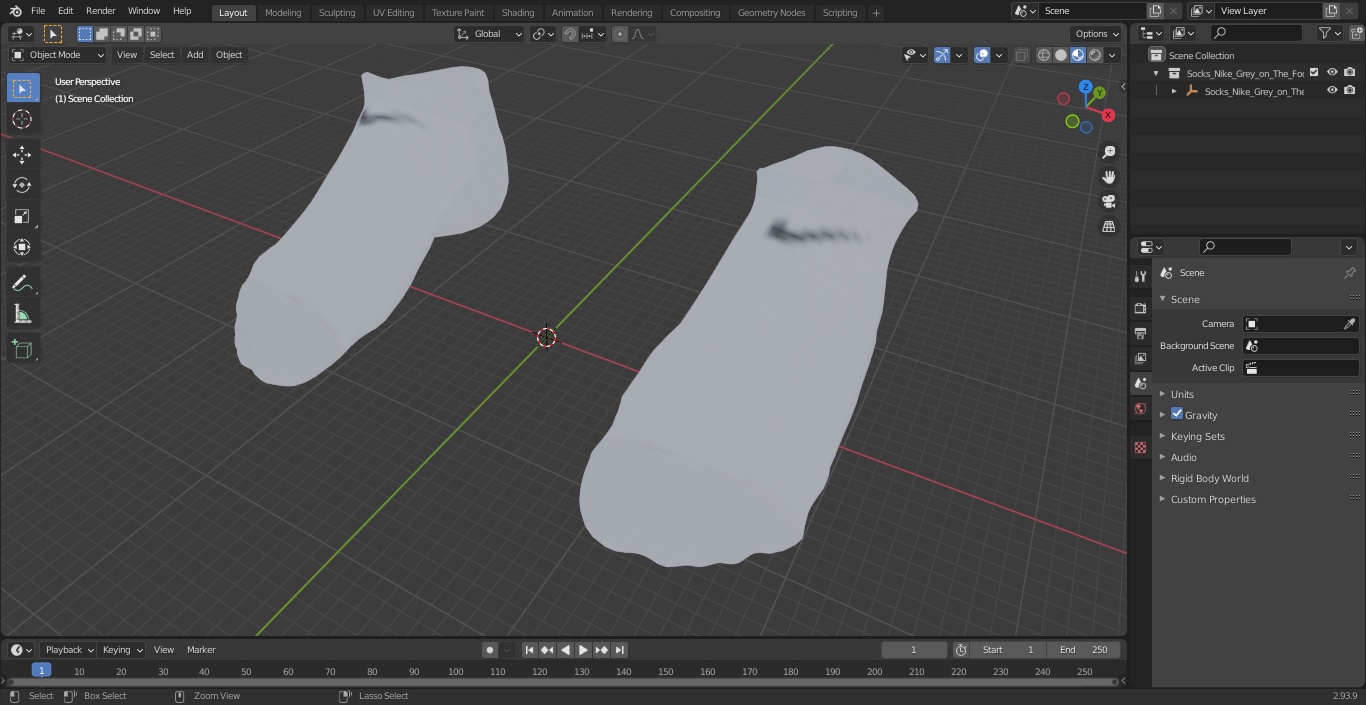The width and height of the screenshot is (1366, 705).
Task: Hide the Socks_Nike_Grey collection in viewport
Action: 1332,72
